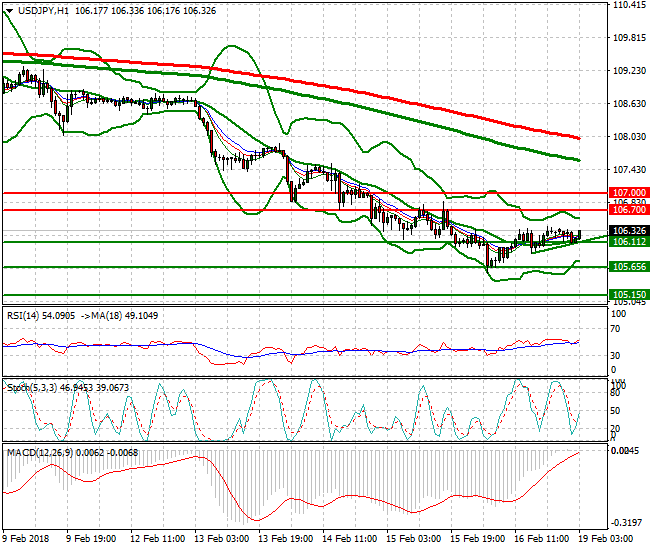Click the 9 Feb 2018 date label

tap(27, 537)
